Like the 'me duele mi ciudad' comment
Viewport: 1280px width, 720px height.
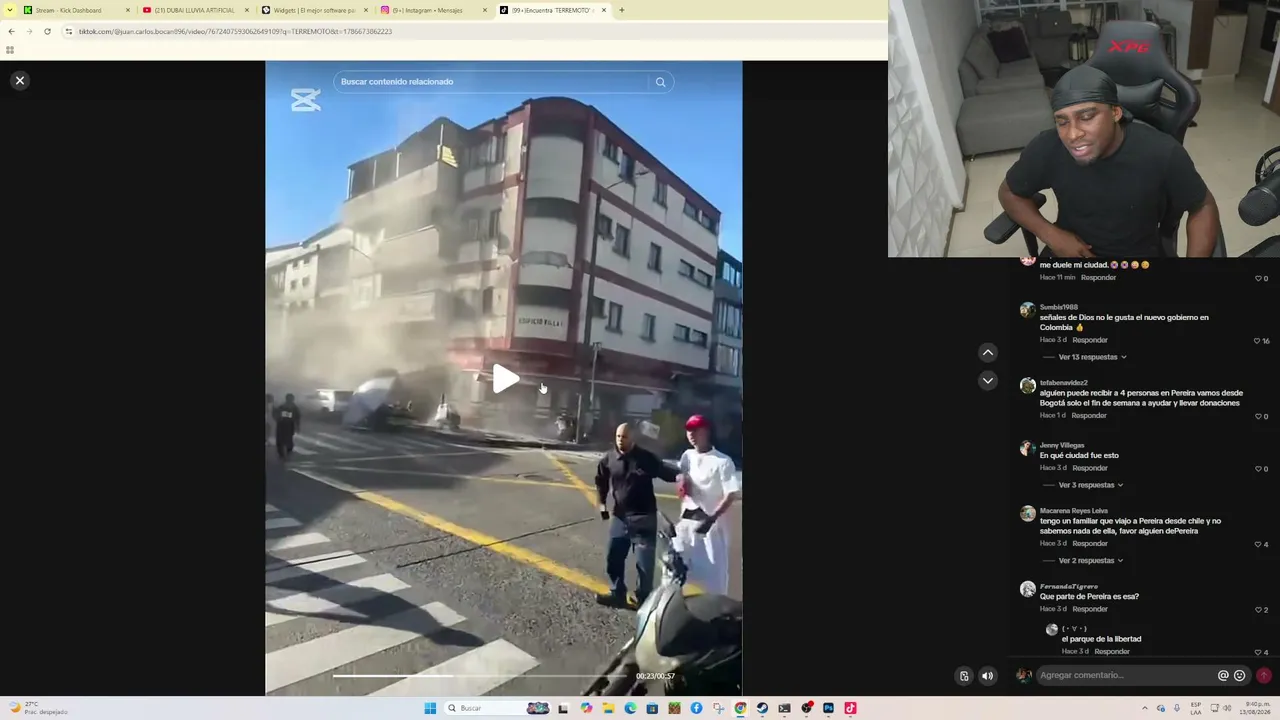1259,278
